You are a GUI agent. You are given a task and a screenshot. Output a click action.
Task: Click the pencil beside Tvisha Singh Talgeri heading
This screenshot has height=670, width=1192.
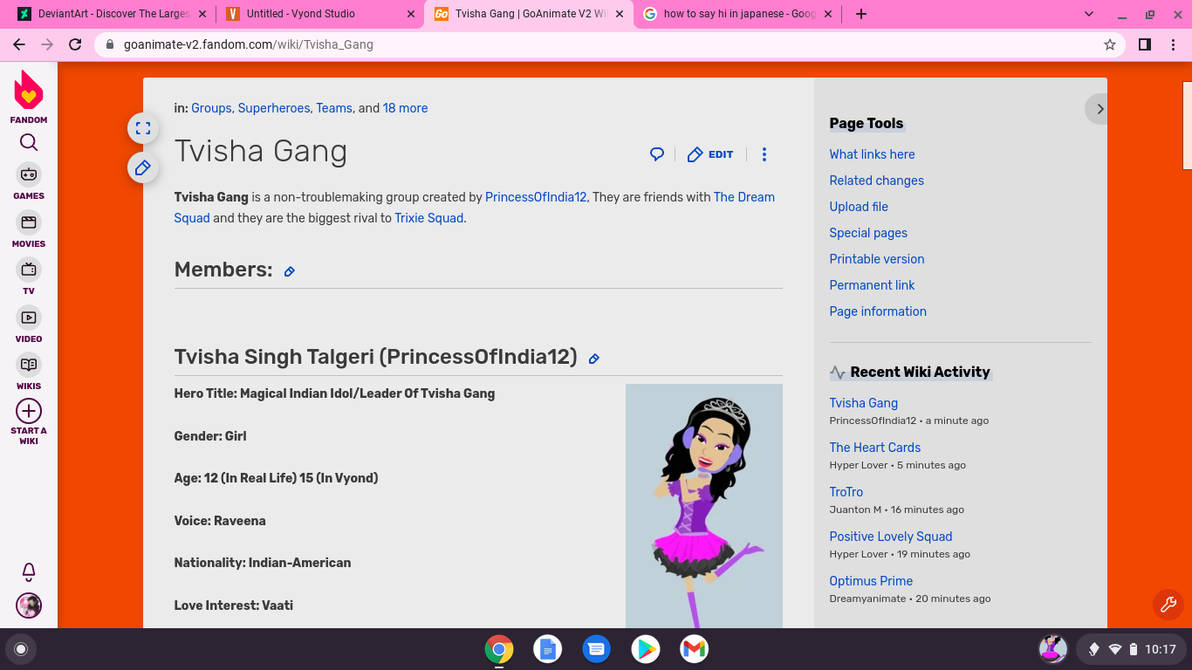coord(594,358)
